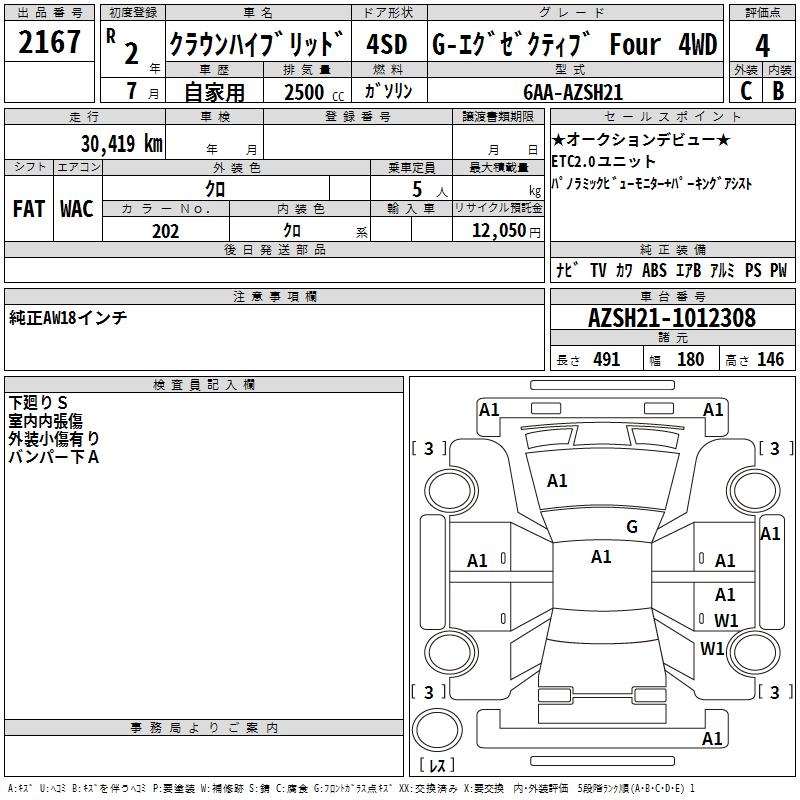
Task: Click the exterior grade C cell
Action: tap(745, 89)
